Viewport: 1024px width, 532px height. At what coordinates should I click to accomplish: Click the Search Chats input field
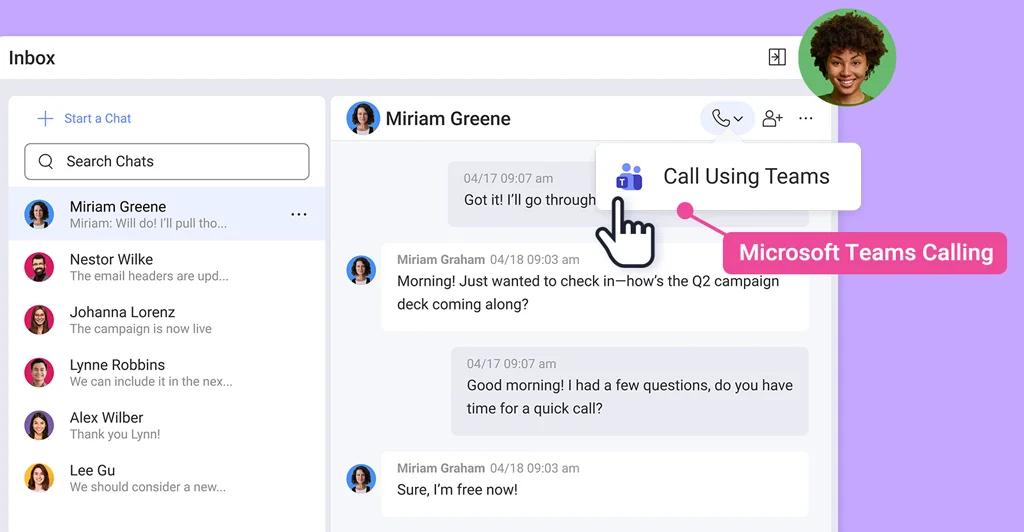coord(167,161)
